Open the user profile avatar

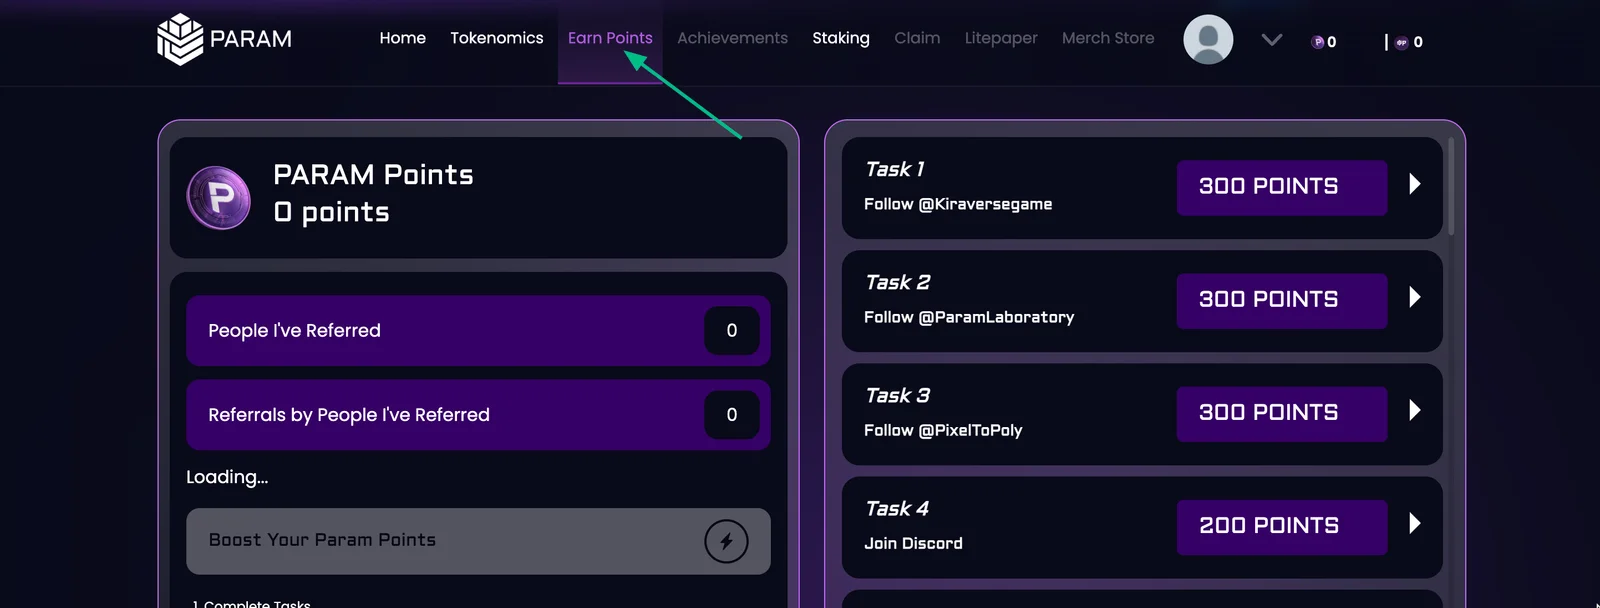[1208, 39]
